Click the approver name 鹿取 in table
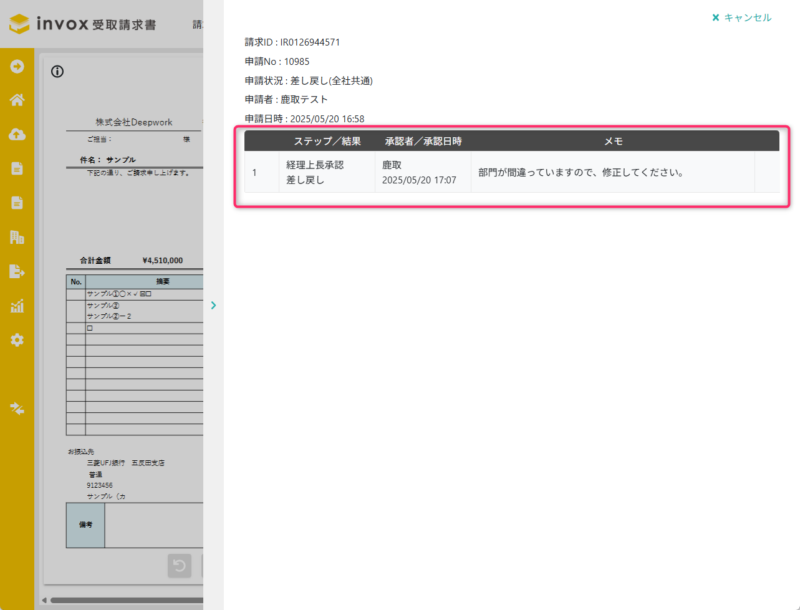This screenshot has width=800, height=610. click(392, 165)
